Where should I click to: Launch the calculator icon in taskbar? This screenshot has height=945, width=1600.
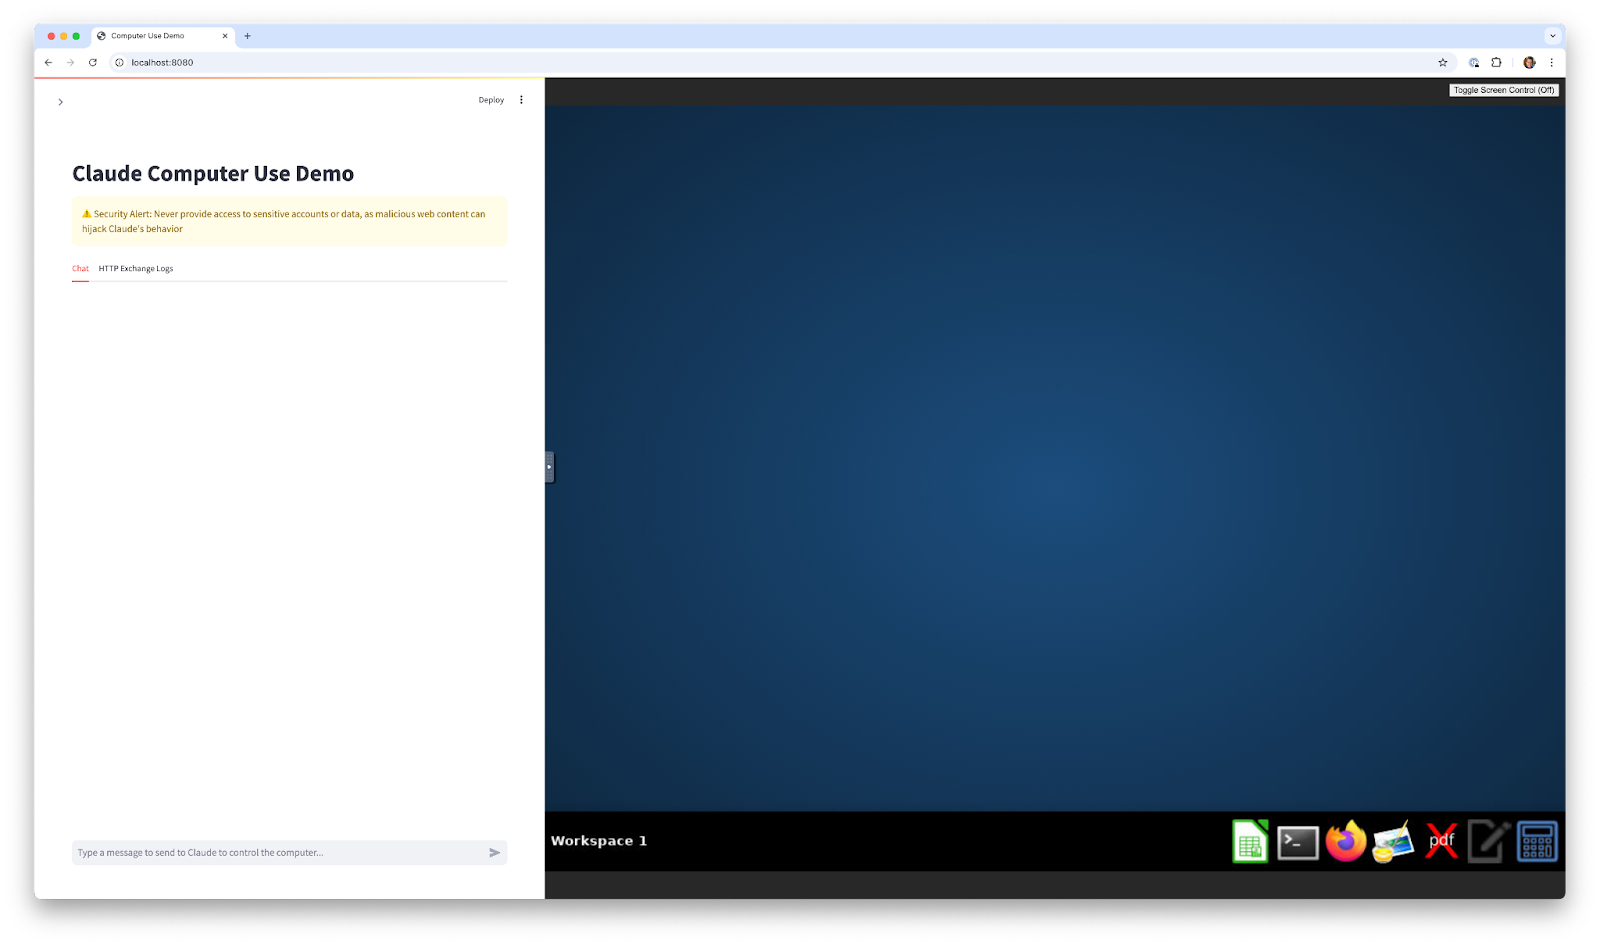1537,842
